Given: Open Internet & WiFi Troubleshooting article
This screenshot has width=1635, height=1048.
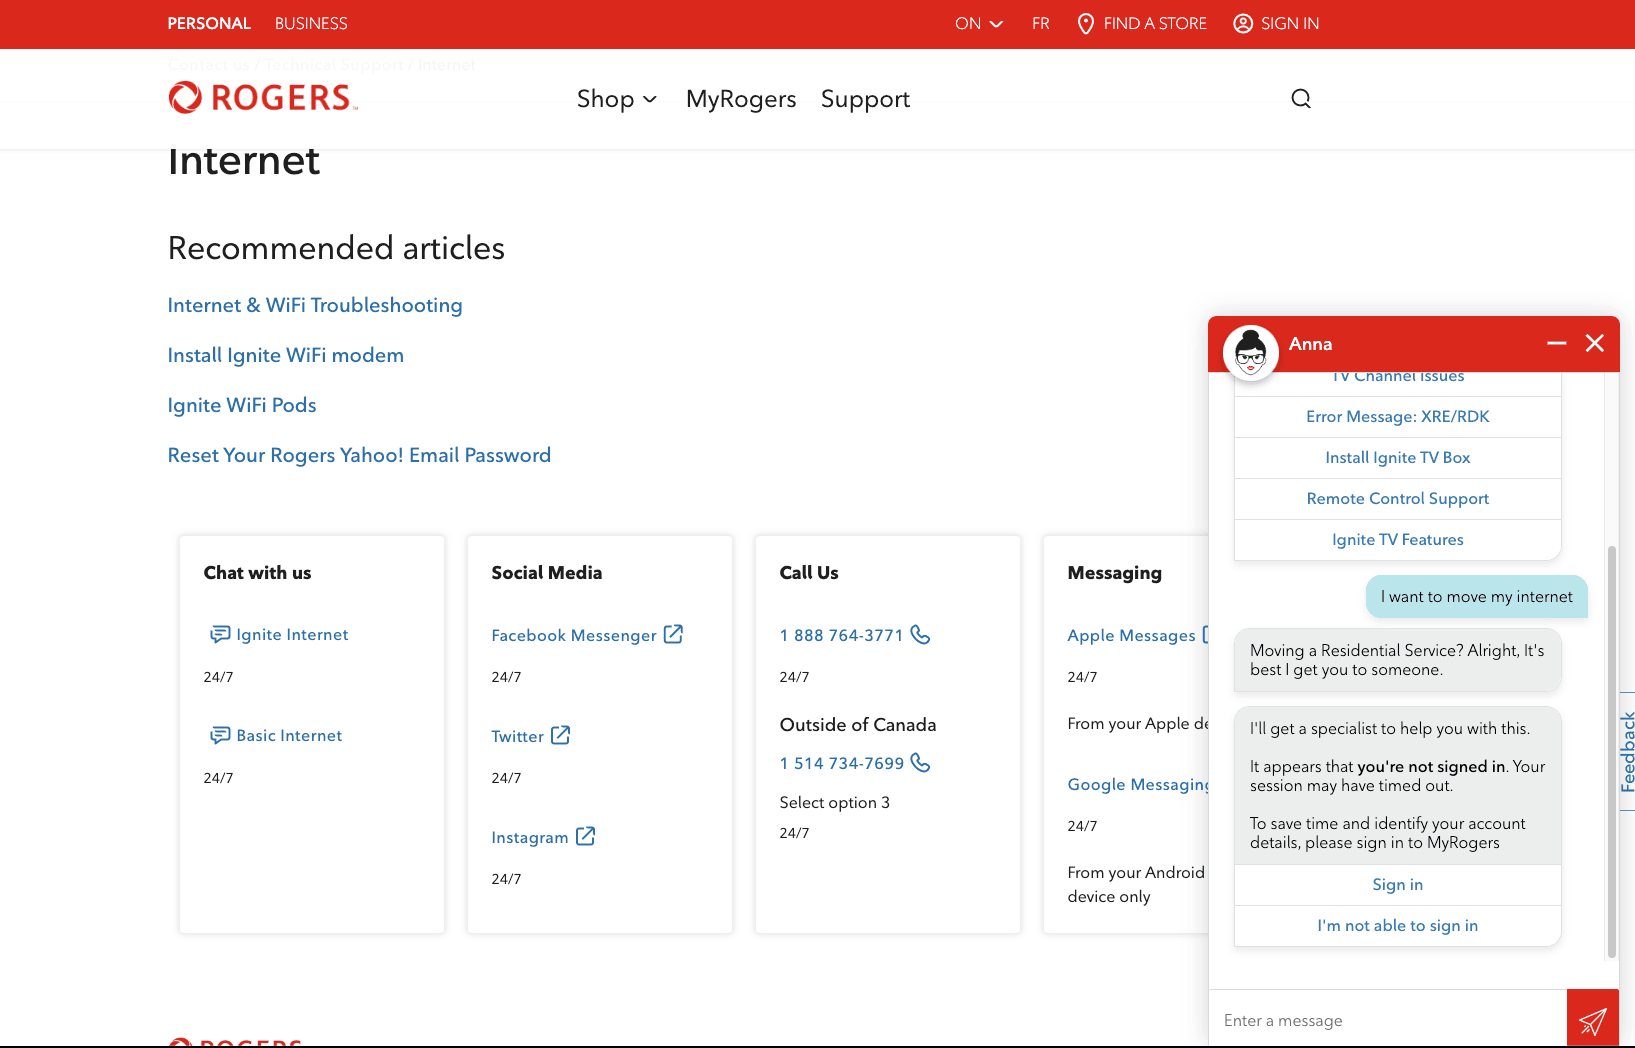Looking at the screenshot, I should click(315, 305).
